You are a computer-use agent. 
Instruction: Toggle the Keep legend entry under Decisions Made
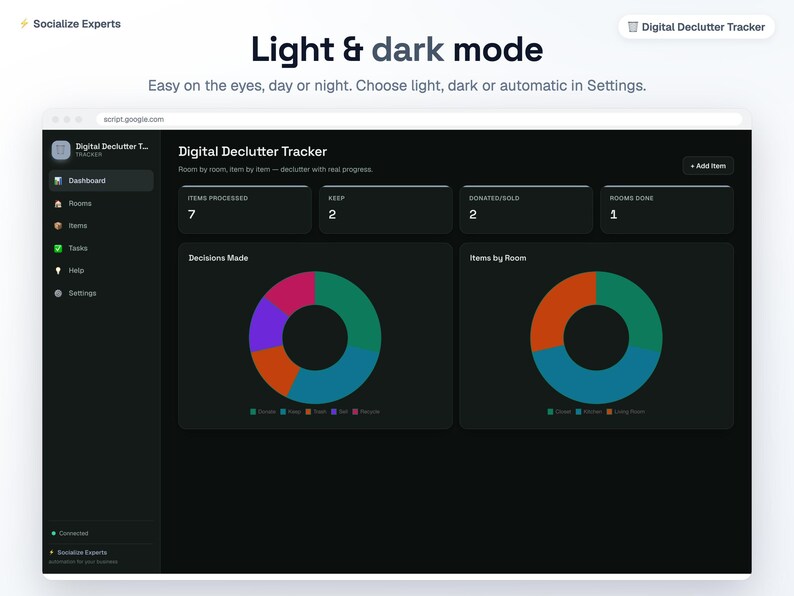pos(291,412)
